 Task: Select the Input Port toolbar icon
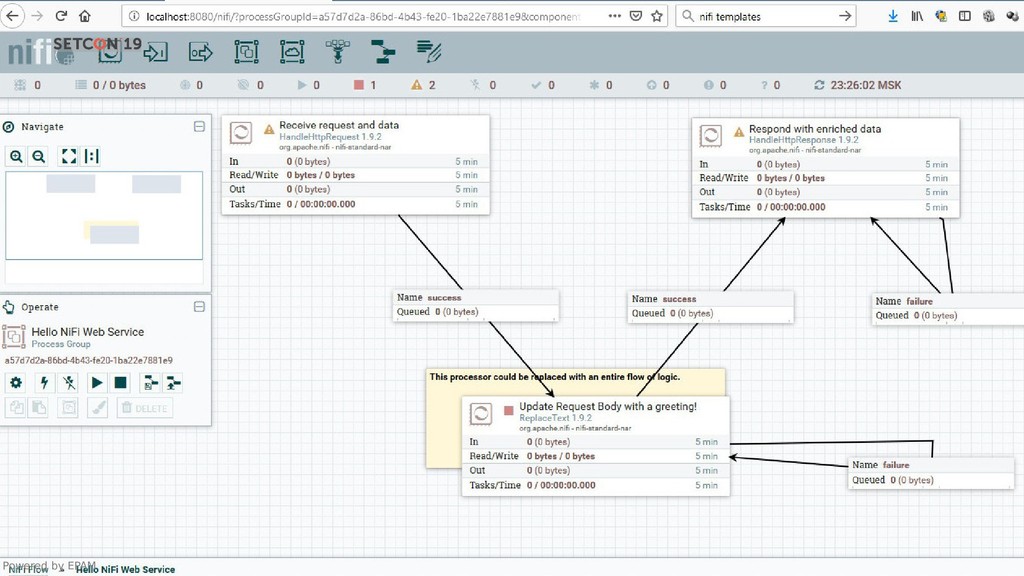coord(155,52)
